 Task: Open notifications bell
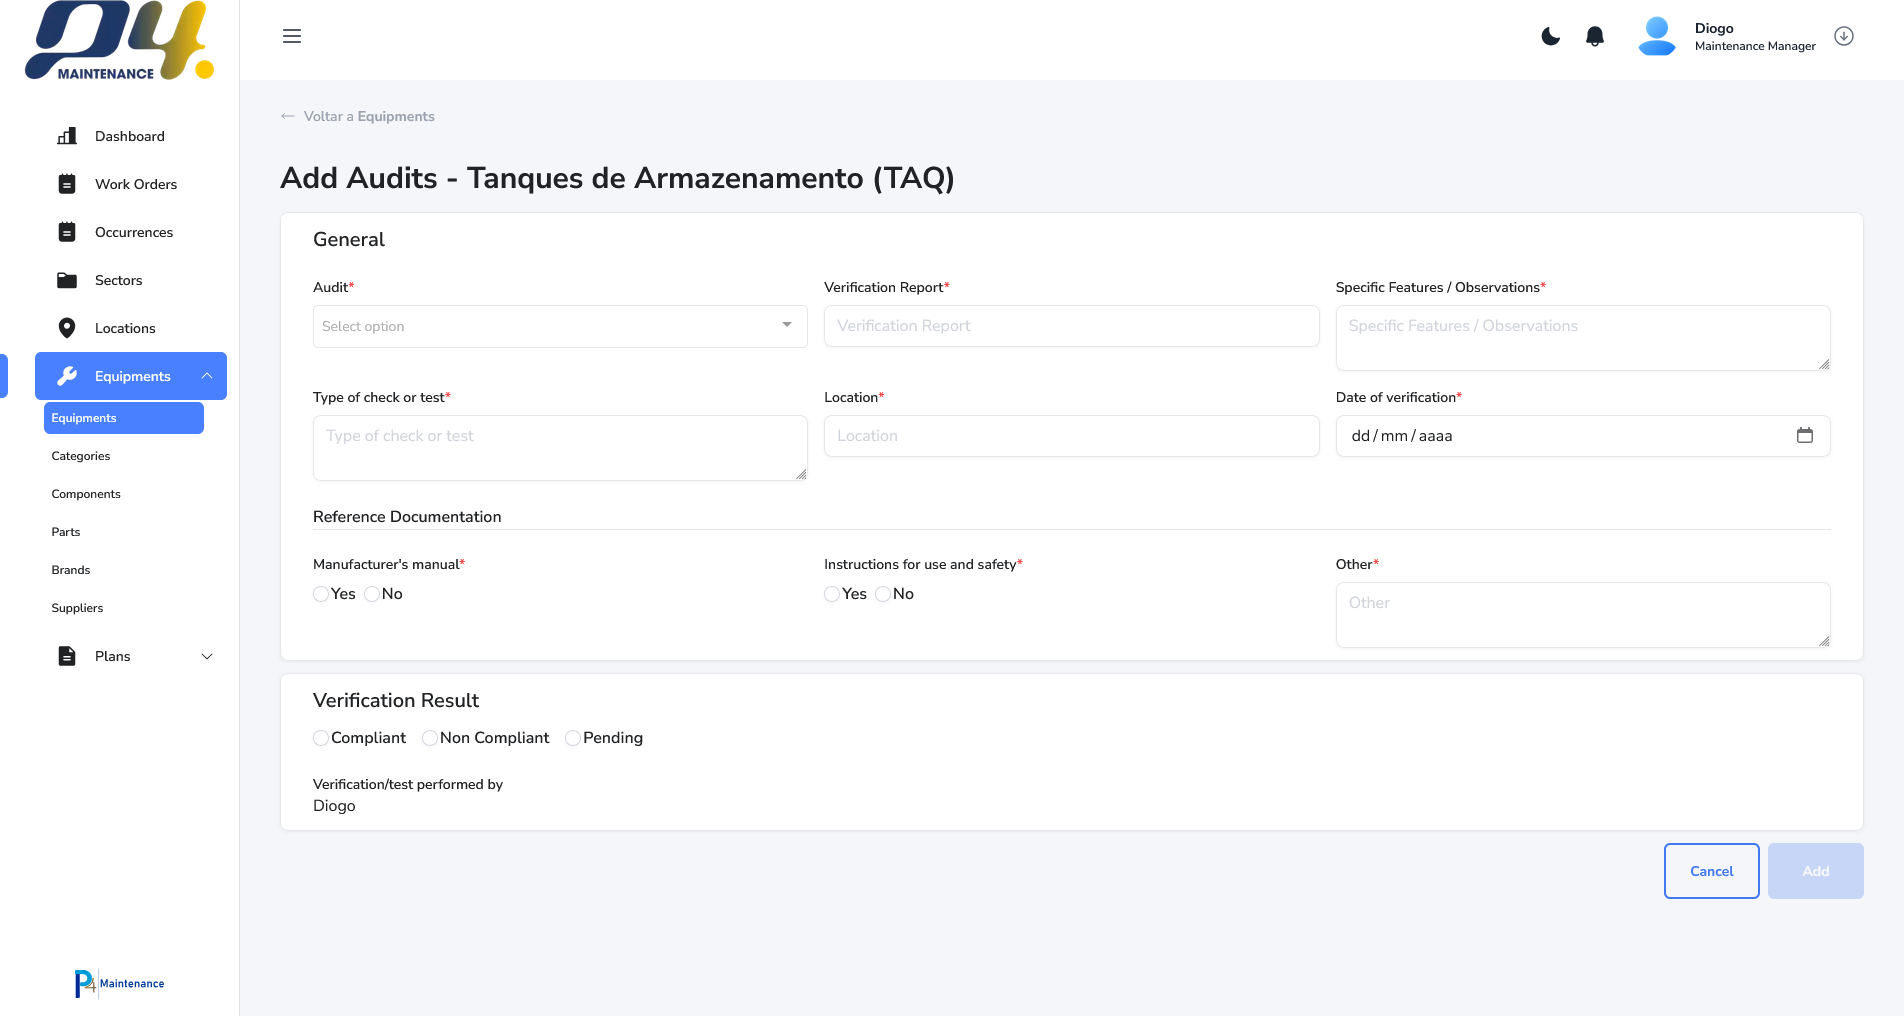(1595, 37)
